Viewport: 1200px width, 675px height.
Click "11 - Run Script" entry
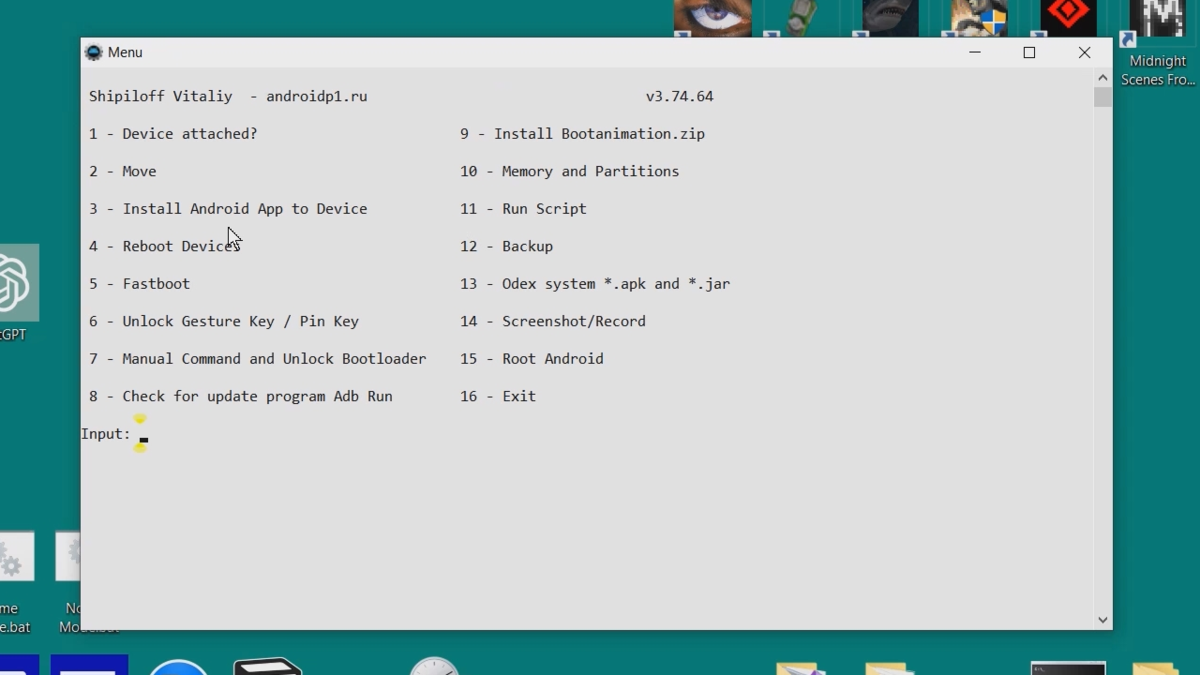coord(524,209)
